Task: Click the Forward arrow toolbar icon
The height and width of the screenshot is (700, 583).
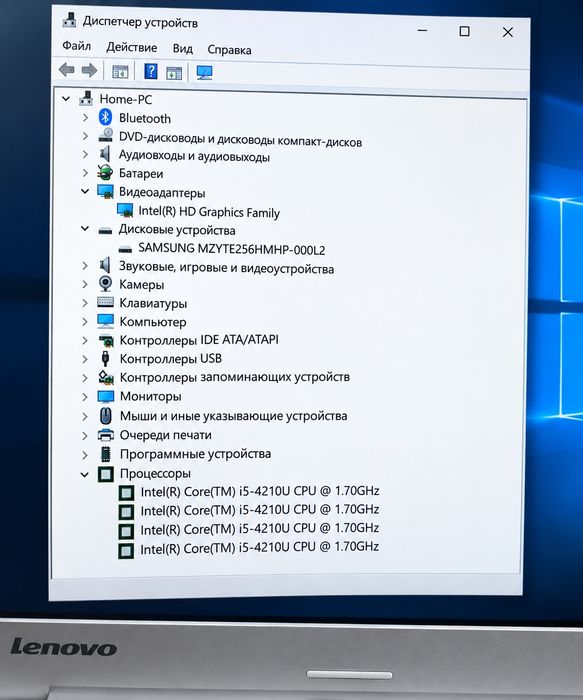Action: tap(89, 70)
